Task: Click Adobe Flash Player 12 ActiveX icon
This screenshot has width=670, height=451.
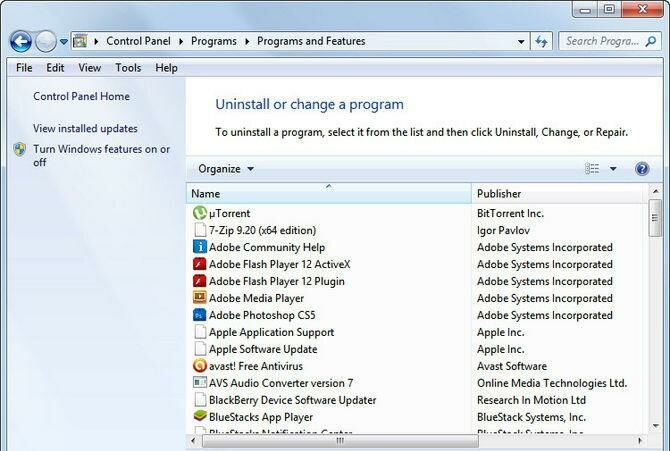Action: (x=200, y=264)
